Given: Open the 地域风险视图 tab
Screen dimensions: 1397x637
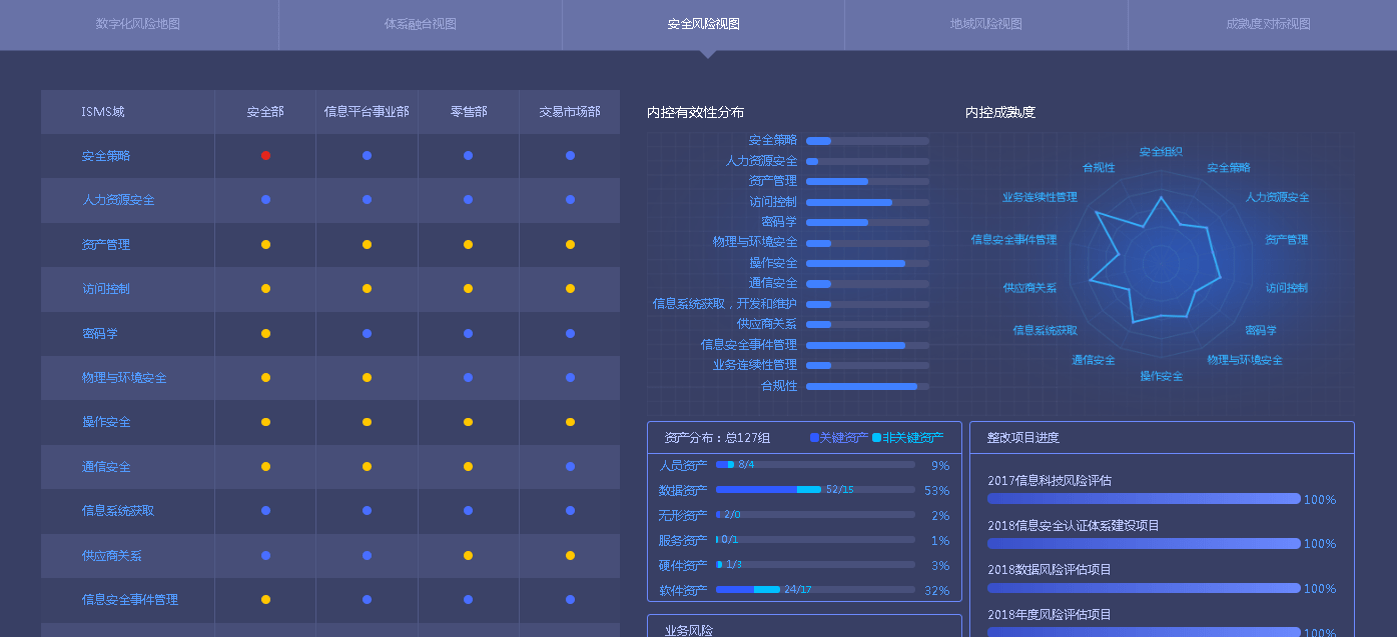Looking at the screenshot, I should tap(986, 24).
